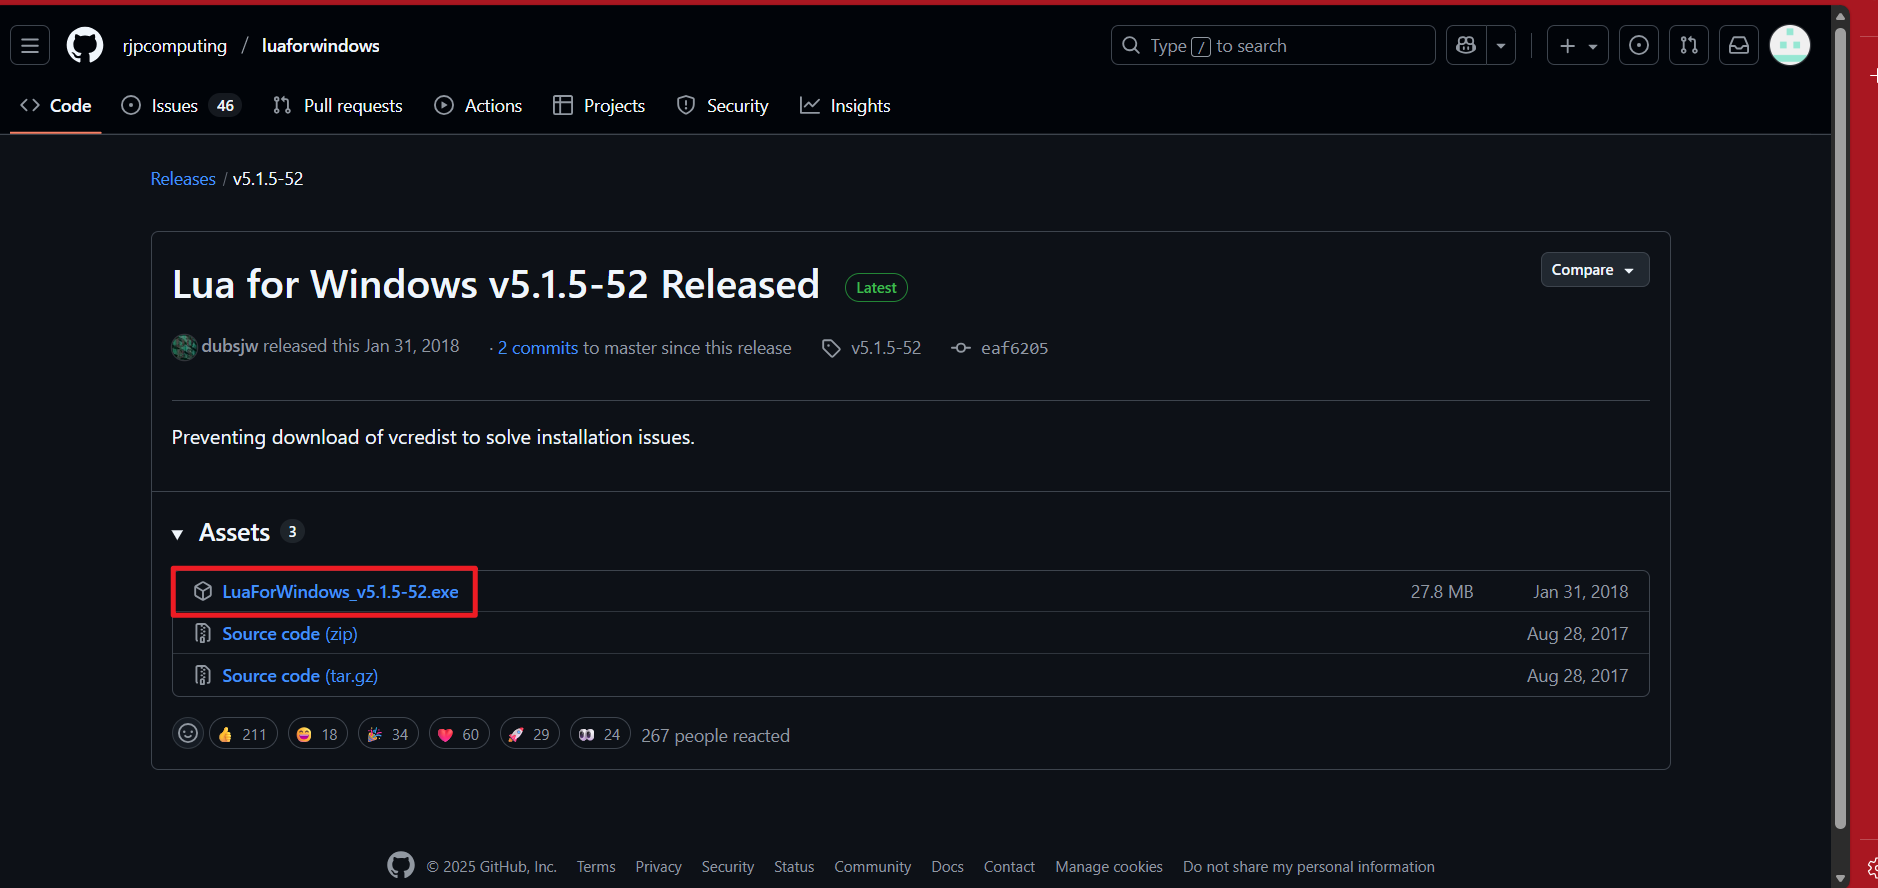Open the footer Privacy link
Screen dimensions: 1878x888
click(658, 867)
